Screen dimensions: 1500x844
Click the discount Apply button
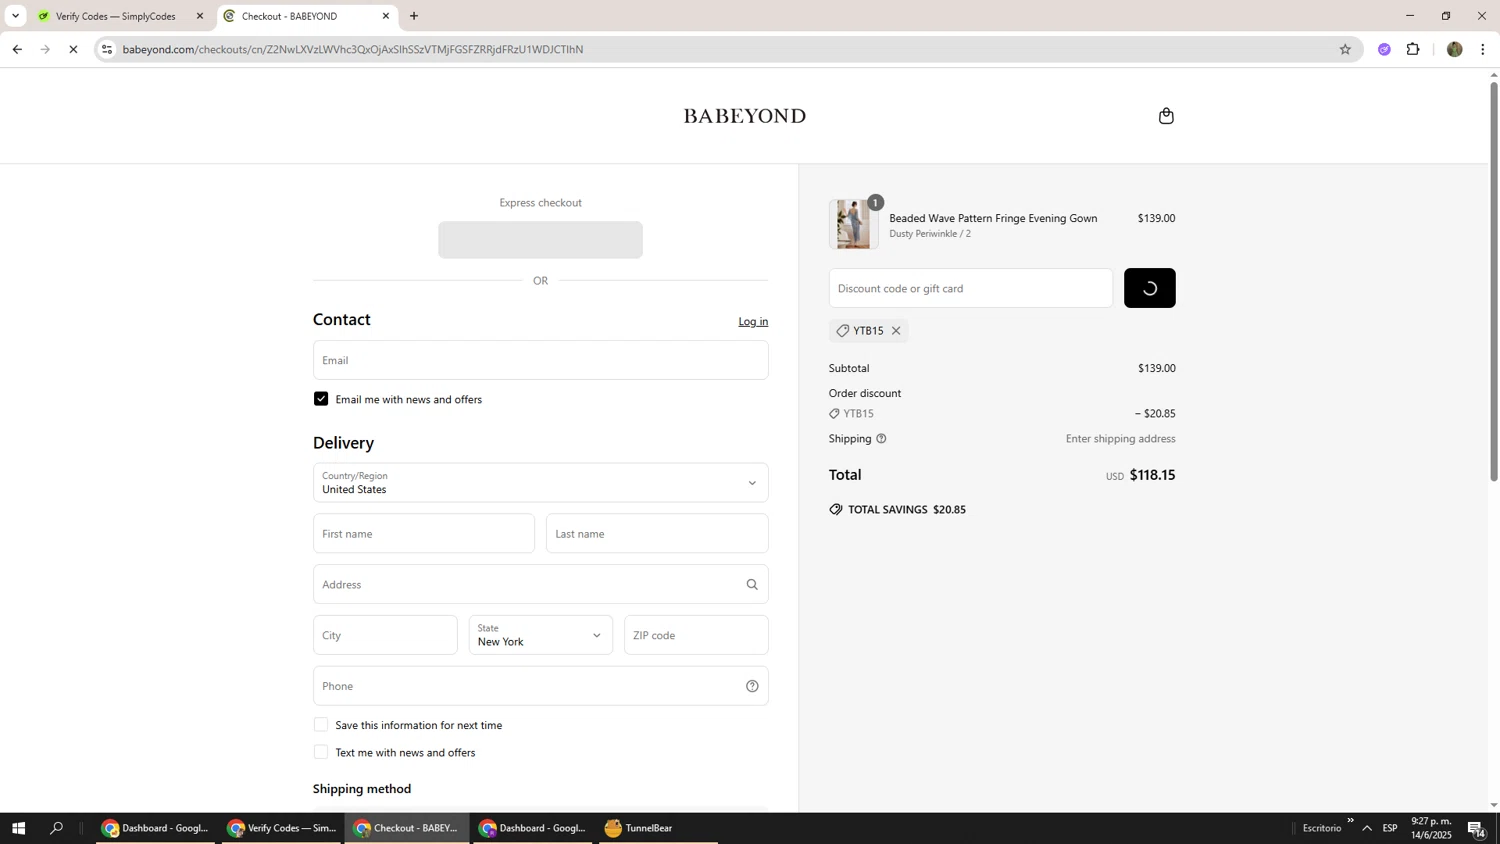[1150, 288]
